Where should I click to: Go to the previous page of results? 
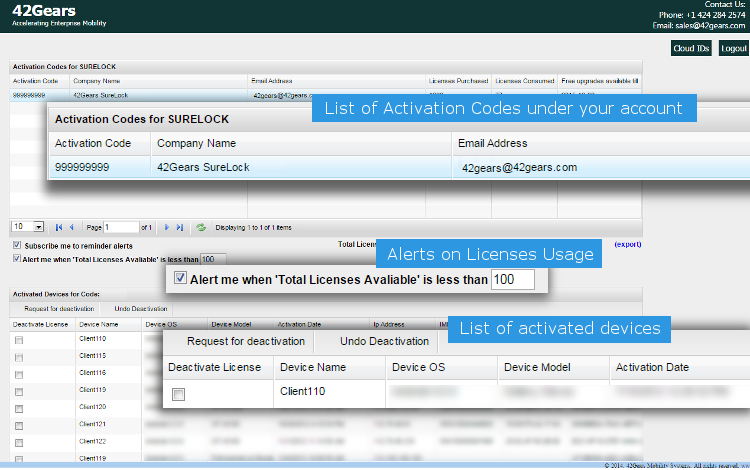tap(72, 228)
